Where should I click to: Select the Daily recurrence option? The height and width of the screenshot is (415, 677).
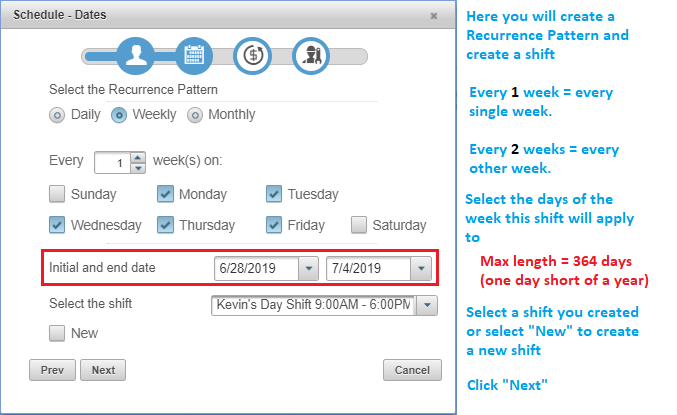pyautogui.click(x=57, y=115)
